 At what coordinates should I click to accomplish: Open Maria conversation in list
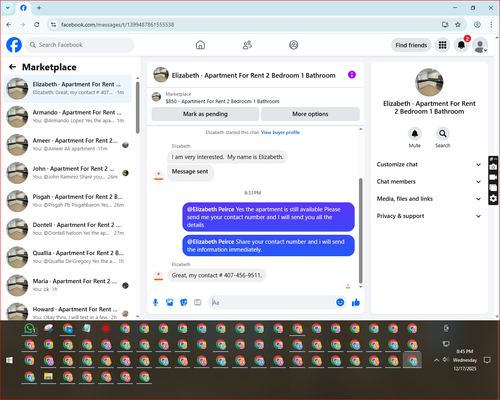click(x=68, y=285)
